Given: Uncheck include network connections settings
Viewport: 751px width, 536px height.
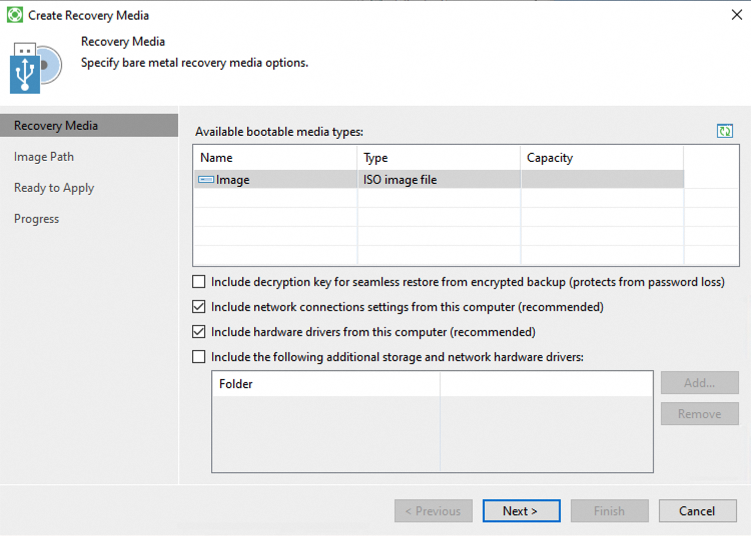Looking at the screenshot, I should [x=199, y=307].
